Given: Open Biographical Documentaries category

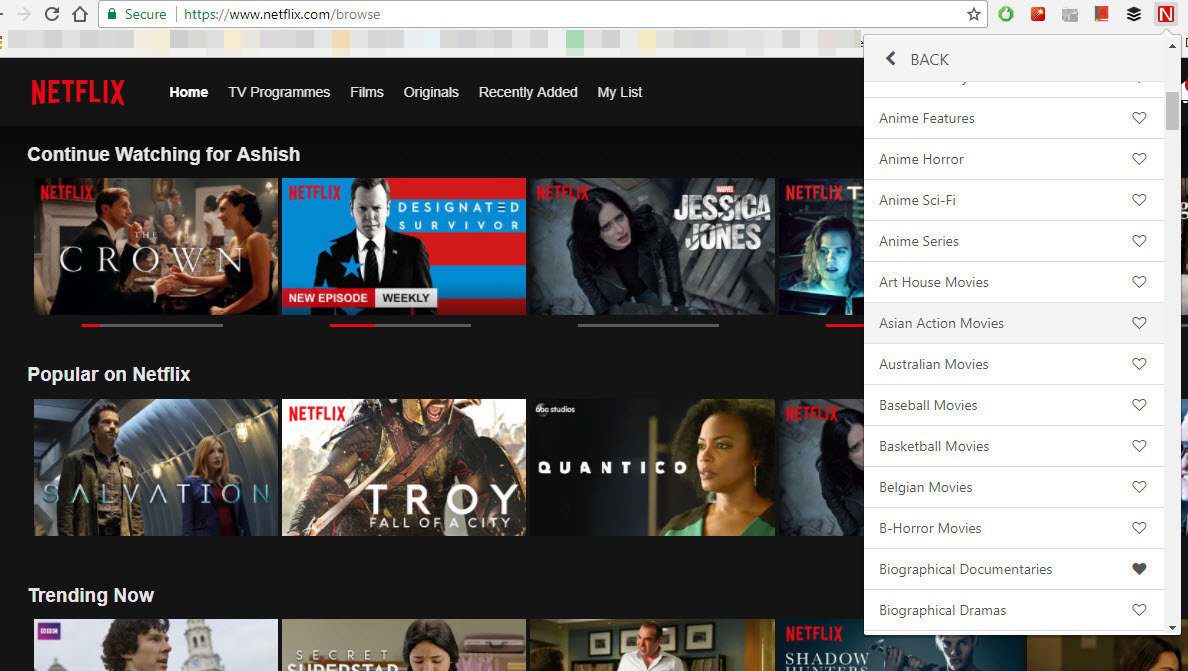Looking at the screenshot, I should (965, 569).
